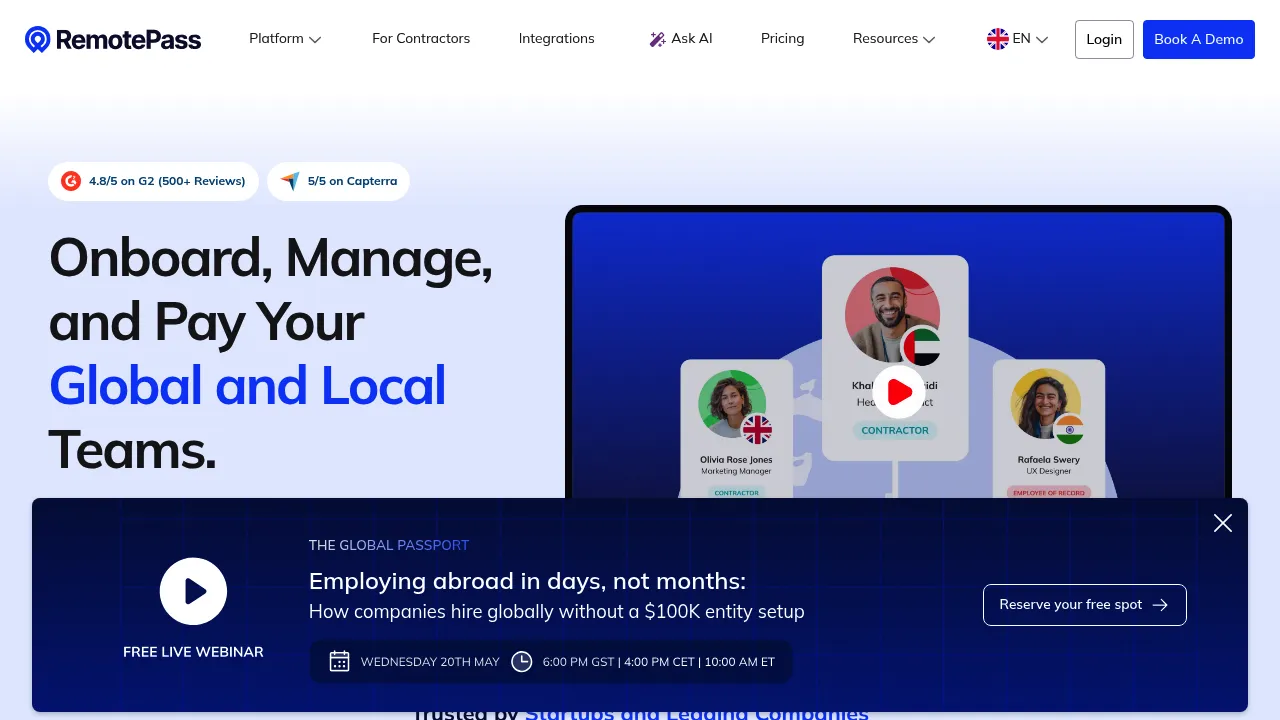Screen dimensions: 1280x720
Task: Navigate to the Pricing page
Action: [783, 39]
